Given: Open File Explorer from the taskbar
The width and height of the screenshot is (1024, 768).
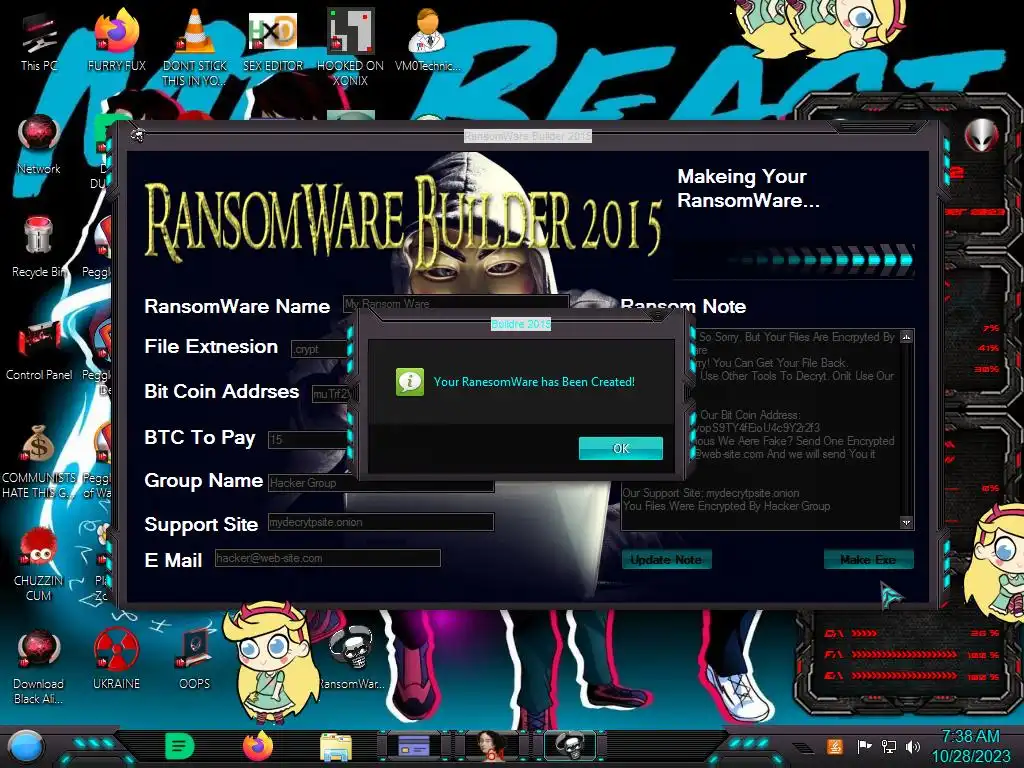Looking at the screenshot, I should tap(336, 746).
